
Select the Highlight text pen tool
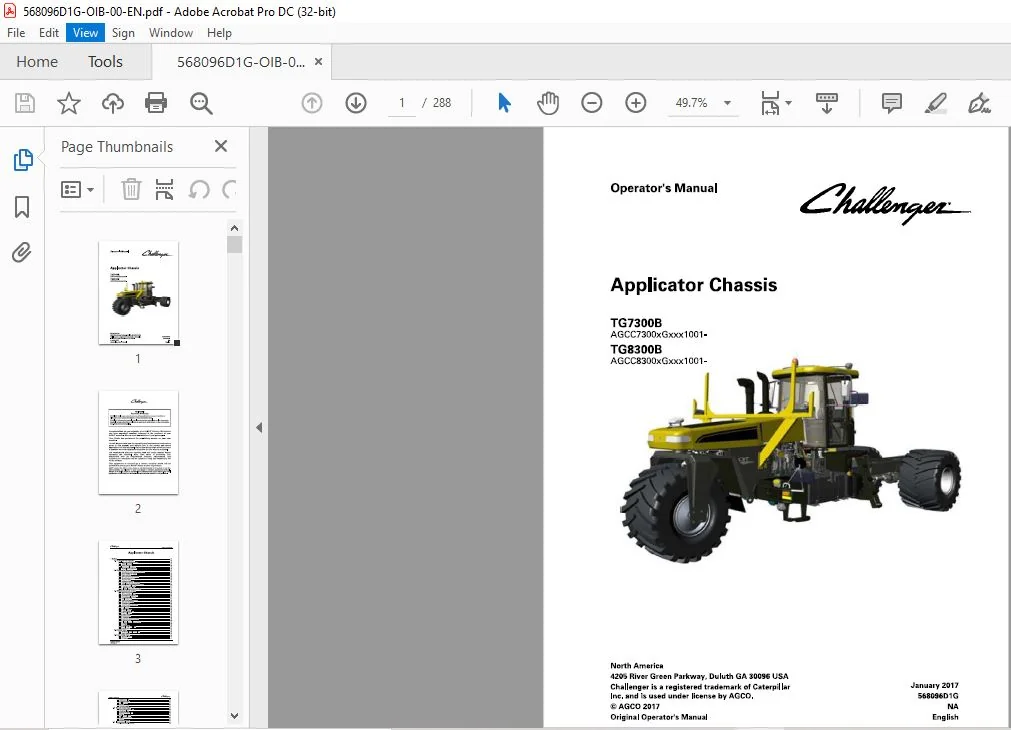(x=936, y=103)
